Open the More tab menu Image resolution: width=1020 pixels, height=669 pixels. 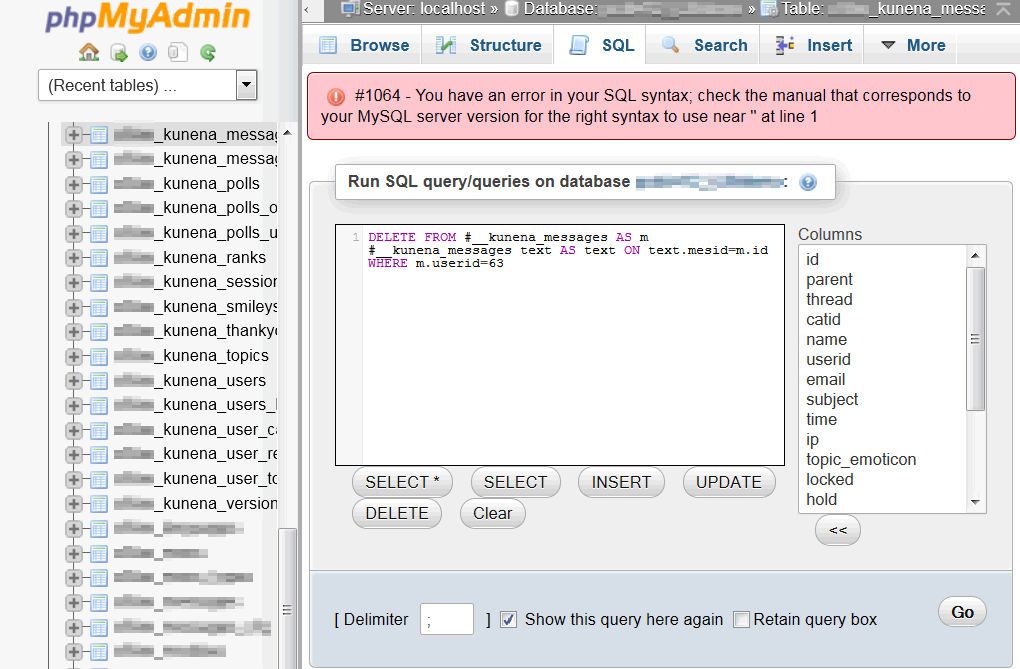click(x=913, y=46)
